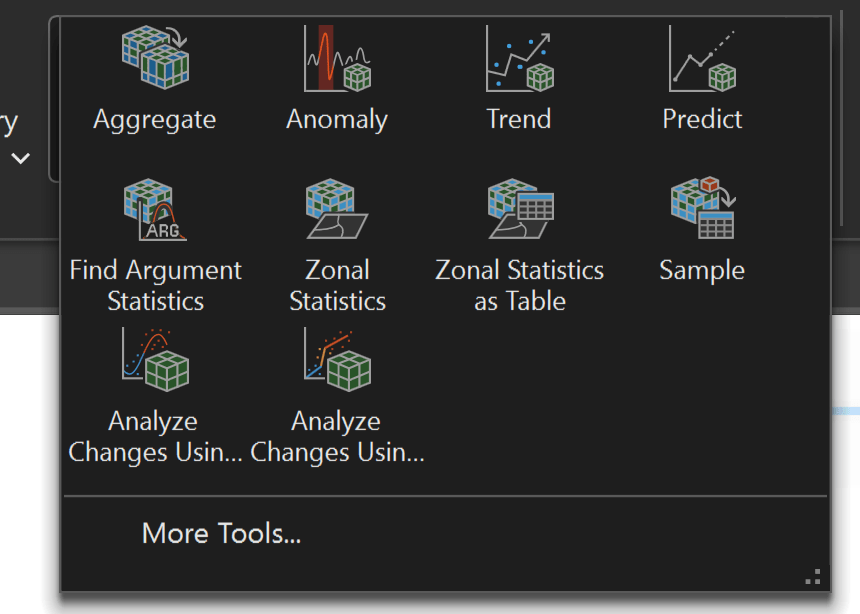
Task: Open More Tools at the gallery bottom
Action: [x=221, y=533]
